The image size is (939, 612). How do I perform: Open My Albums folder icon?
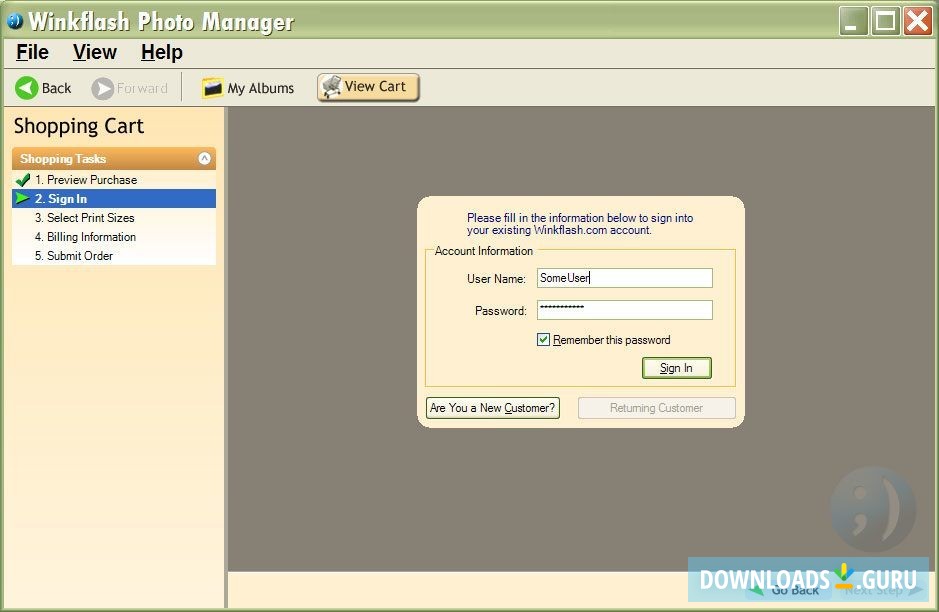pyautogui.click(x=212, y=88)
